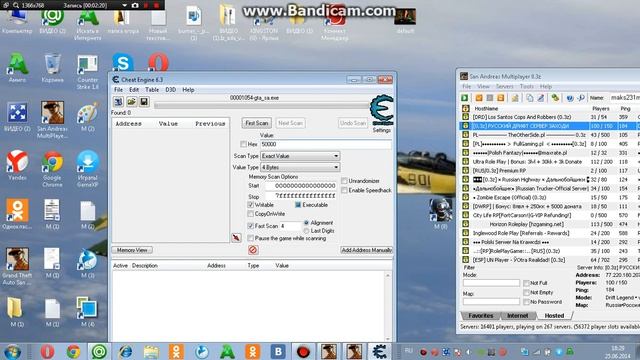Open the SA-MP Tools menu

point(527,87)
